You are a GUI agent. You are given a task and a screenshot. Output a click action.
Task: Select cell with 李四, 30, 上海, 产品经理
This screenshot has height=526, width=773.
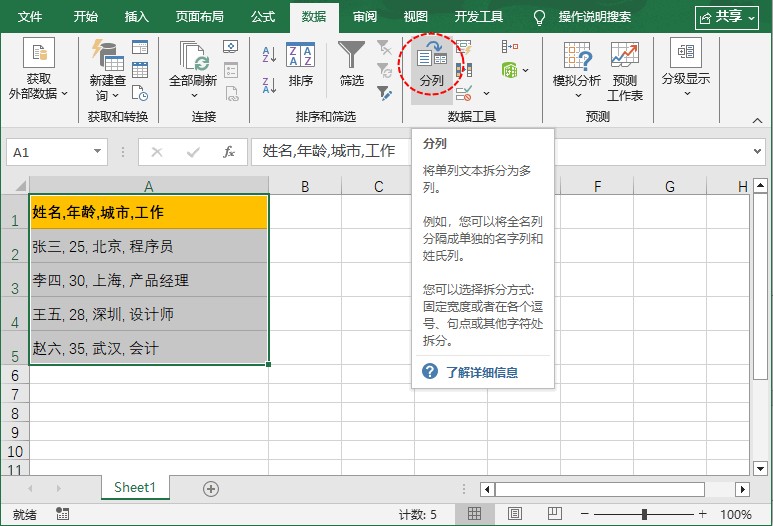149,280
